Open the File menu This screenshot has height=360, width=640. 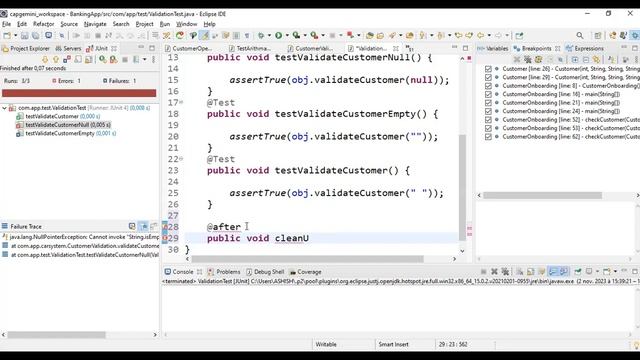pos(7,24)
